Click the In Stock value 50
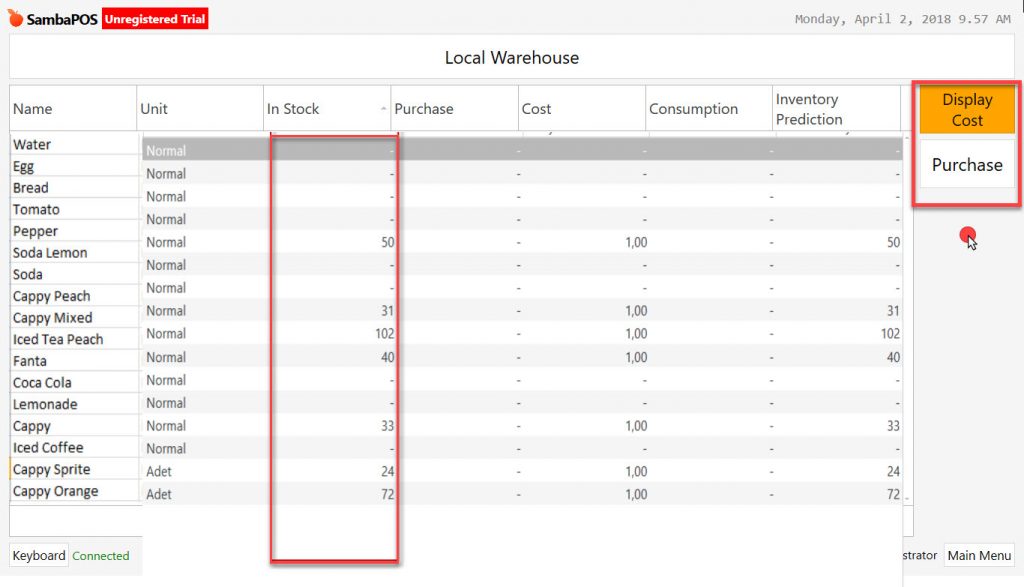The image size is (1024, 587). pyautogui.click(x=387, y=242)
